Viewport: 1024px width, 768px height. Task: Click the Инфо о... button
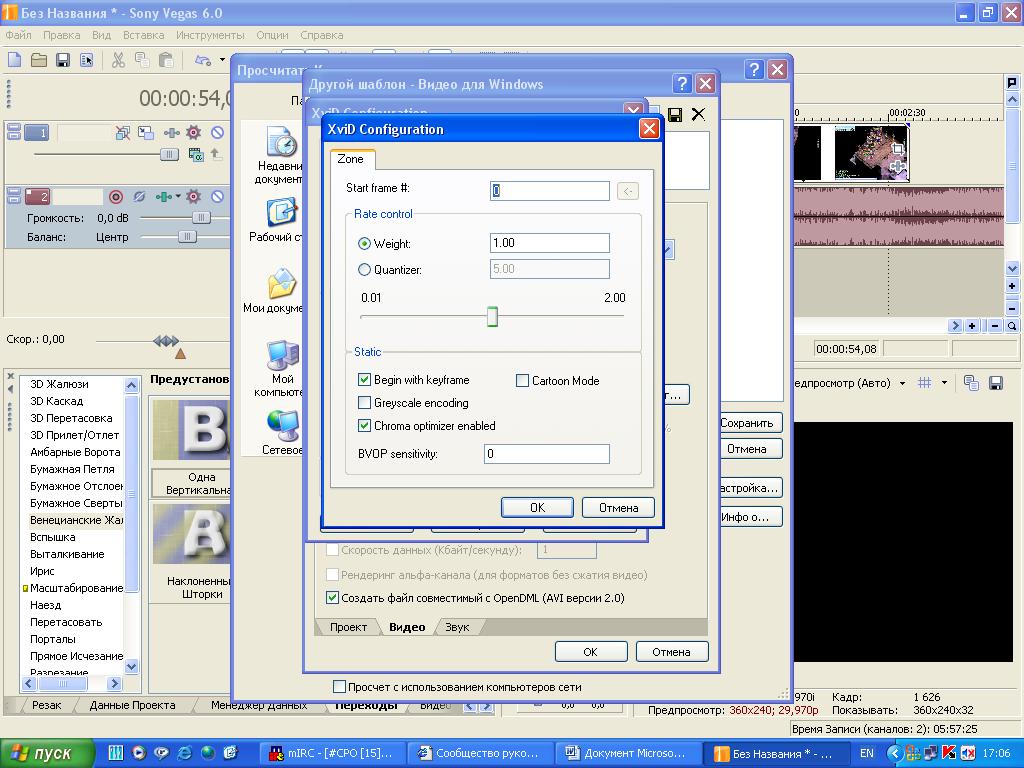point(750,517)
